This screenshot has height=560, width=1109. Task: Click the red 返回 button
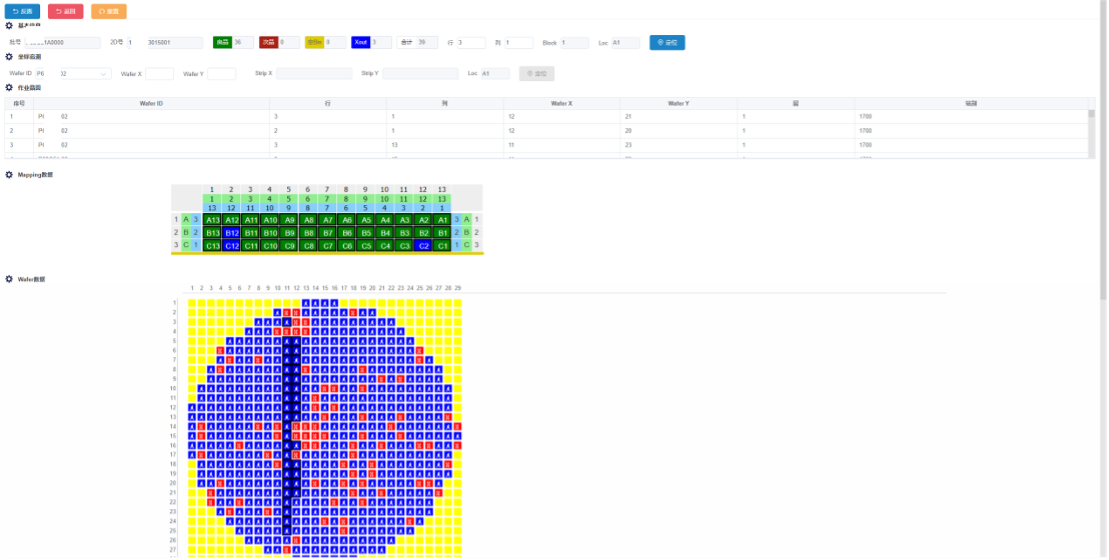click(66, 11)
